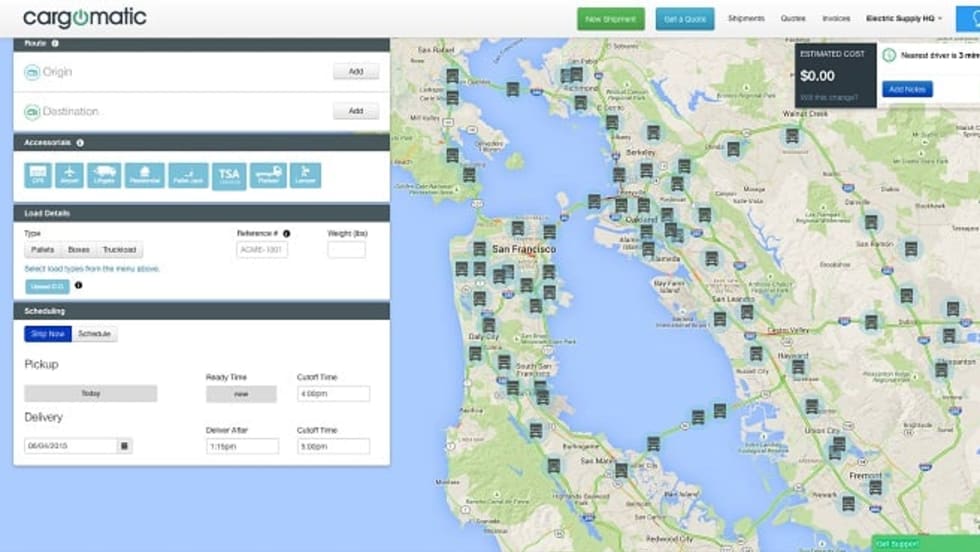Screen dimensions: 980x552
Task: Expand the Electric Supply HQ account dropdown
Action: (903, 18)
